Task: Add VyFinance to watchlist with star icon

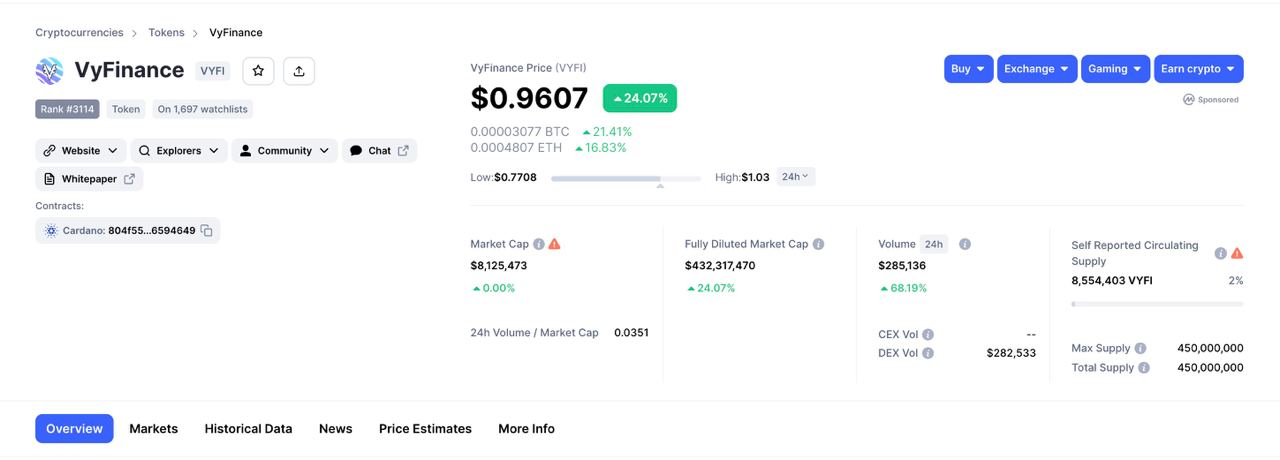Action: click(x=258, y=70)
